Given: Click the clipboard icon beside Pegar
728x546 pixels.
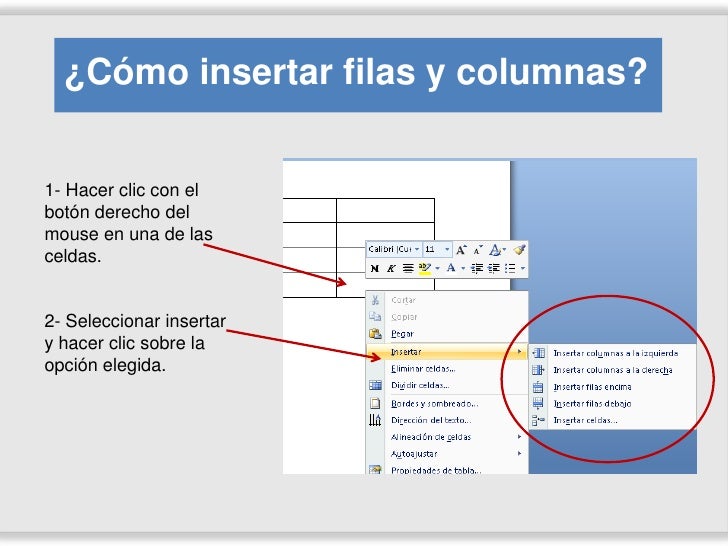Looking at the screenshot, I should pos(375,333).
